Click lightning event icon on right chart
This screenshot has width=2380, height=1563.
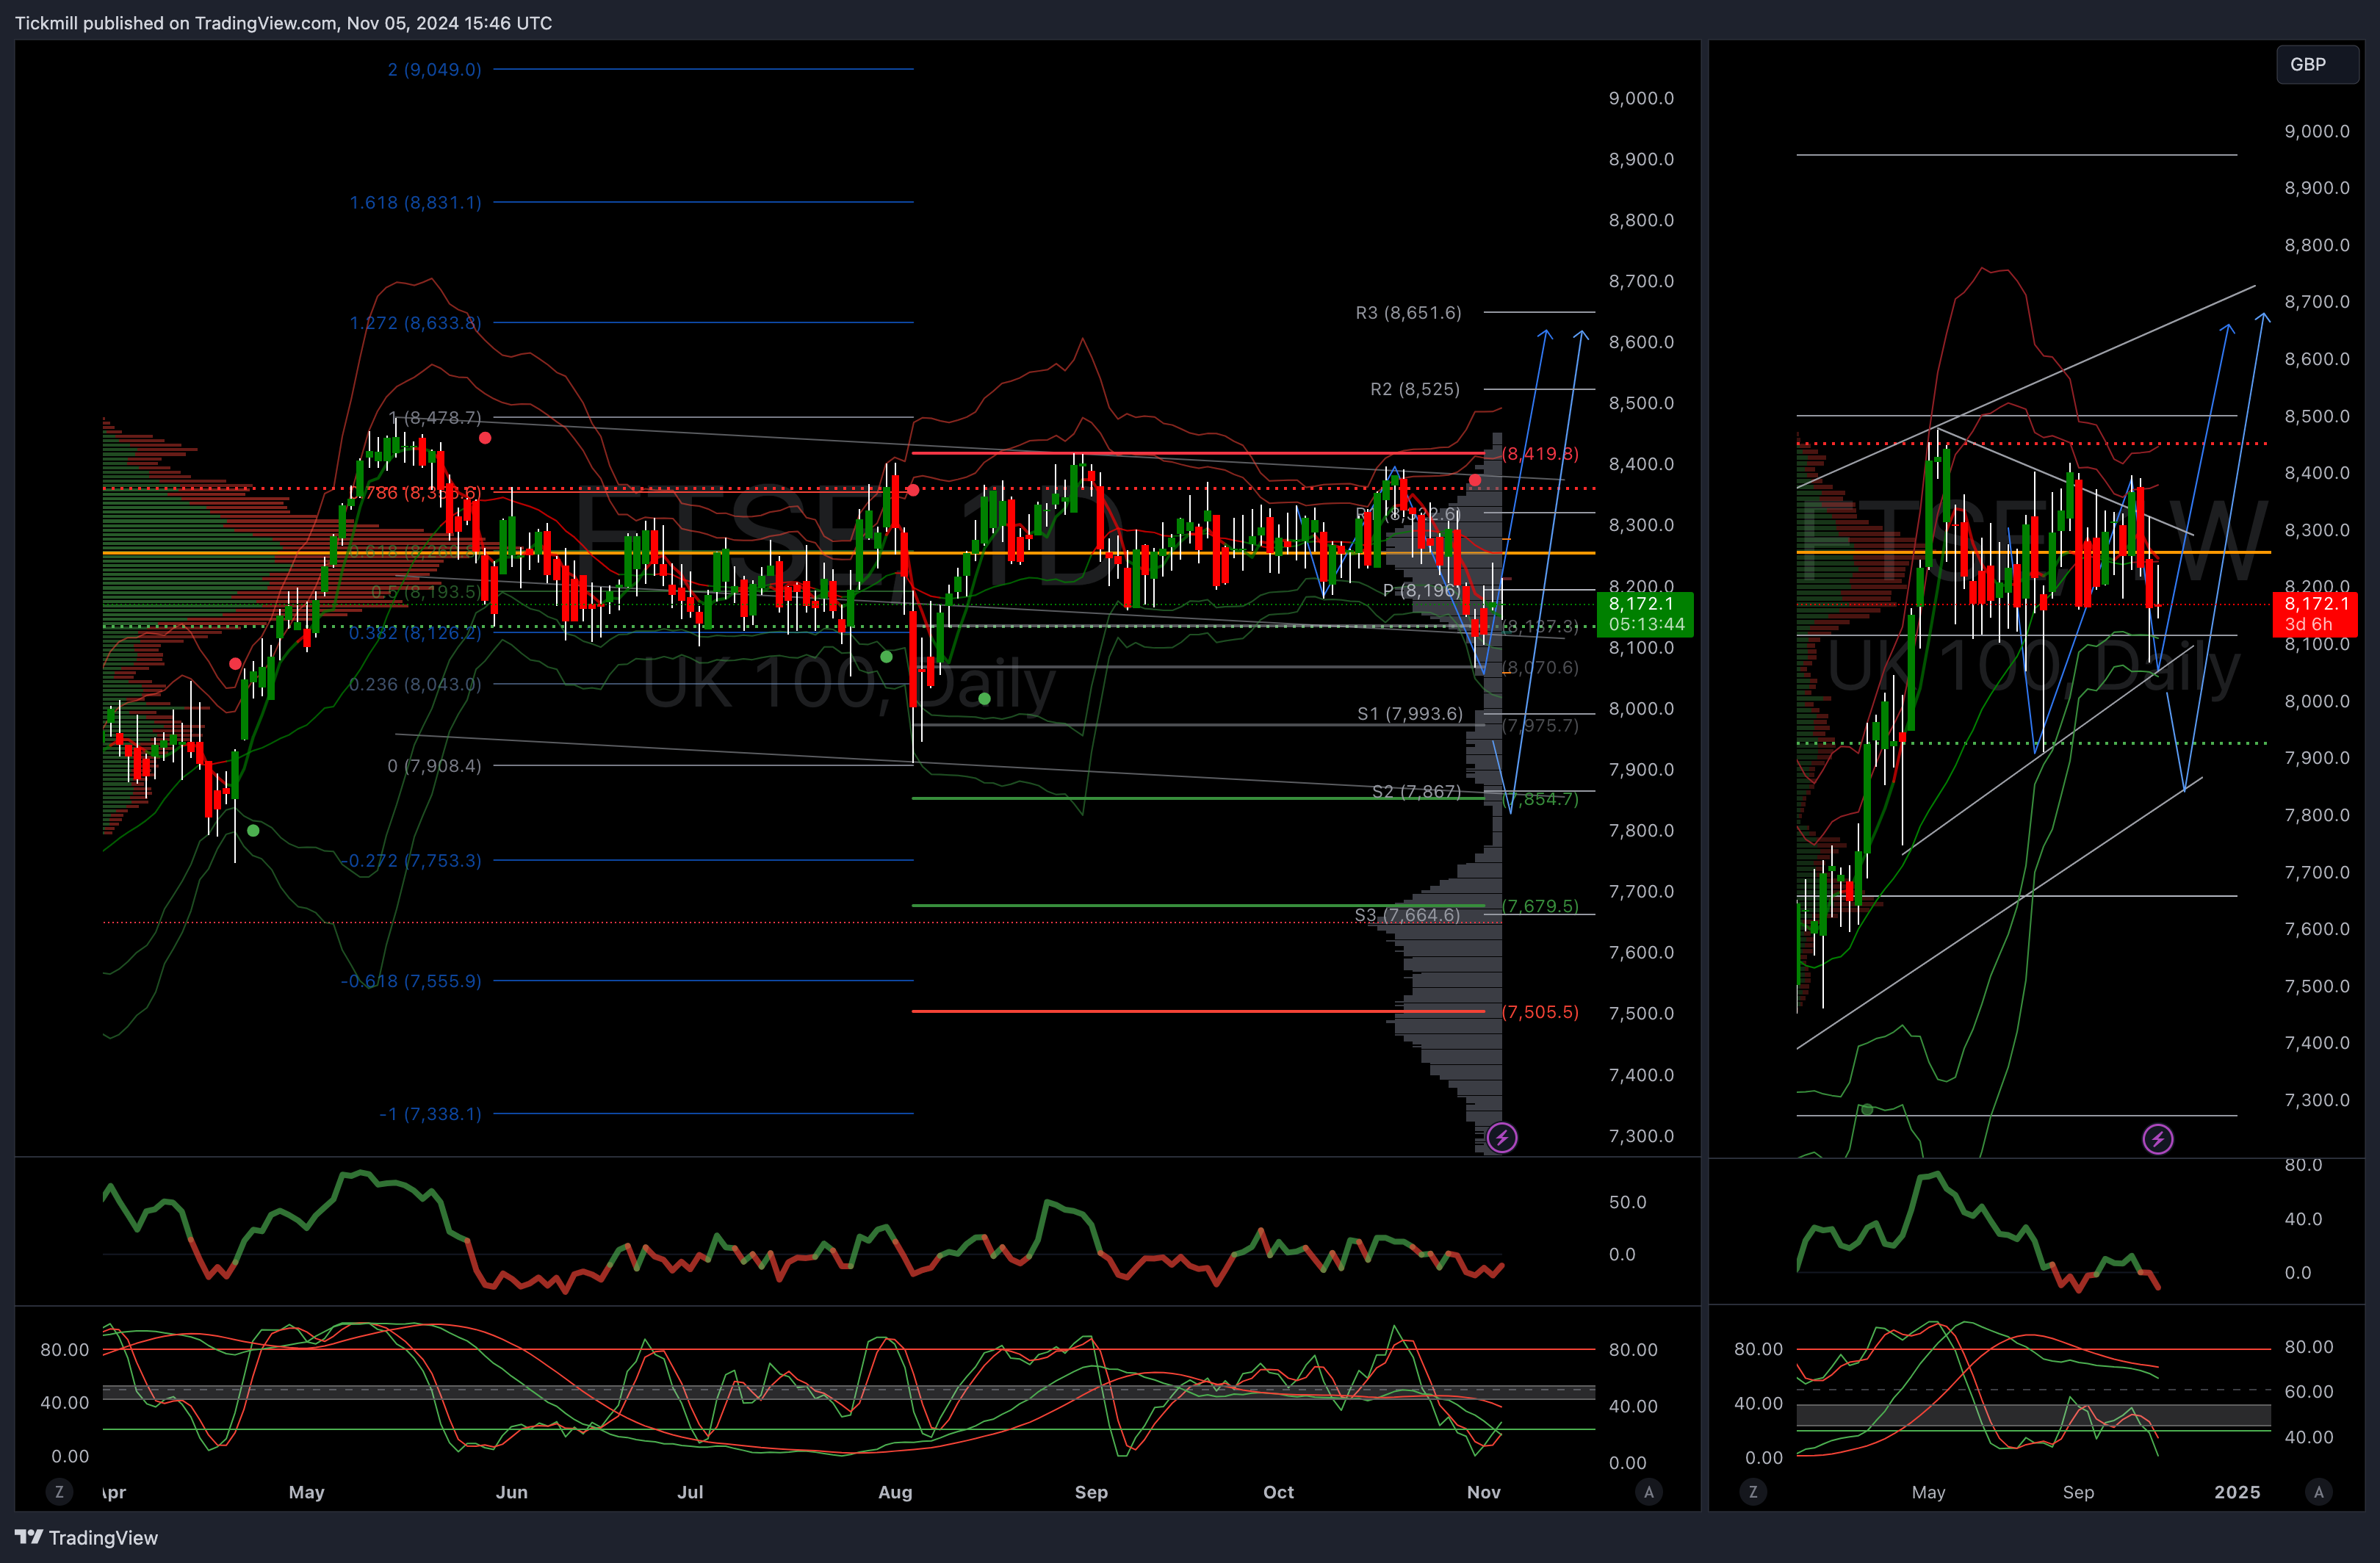[2157, 1138]
